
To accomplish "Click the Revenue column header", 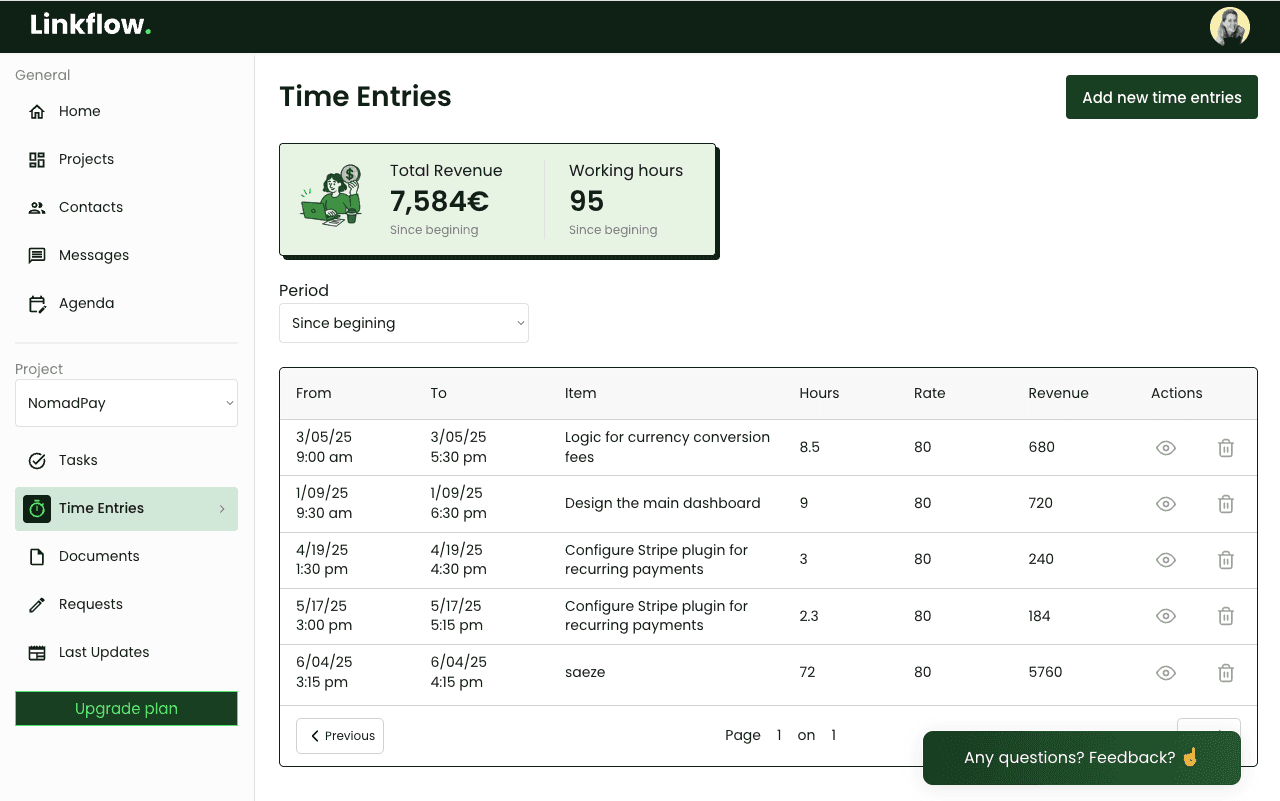I will (1058, 393).
